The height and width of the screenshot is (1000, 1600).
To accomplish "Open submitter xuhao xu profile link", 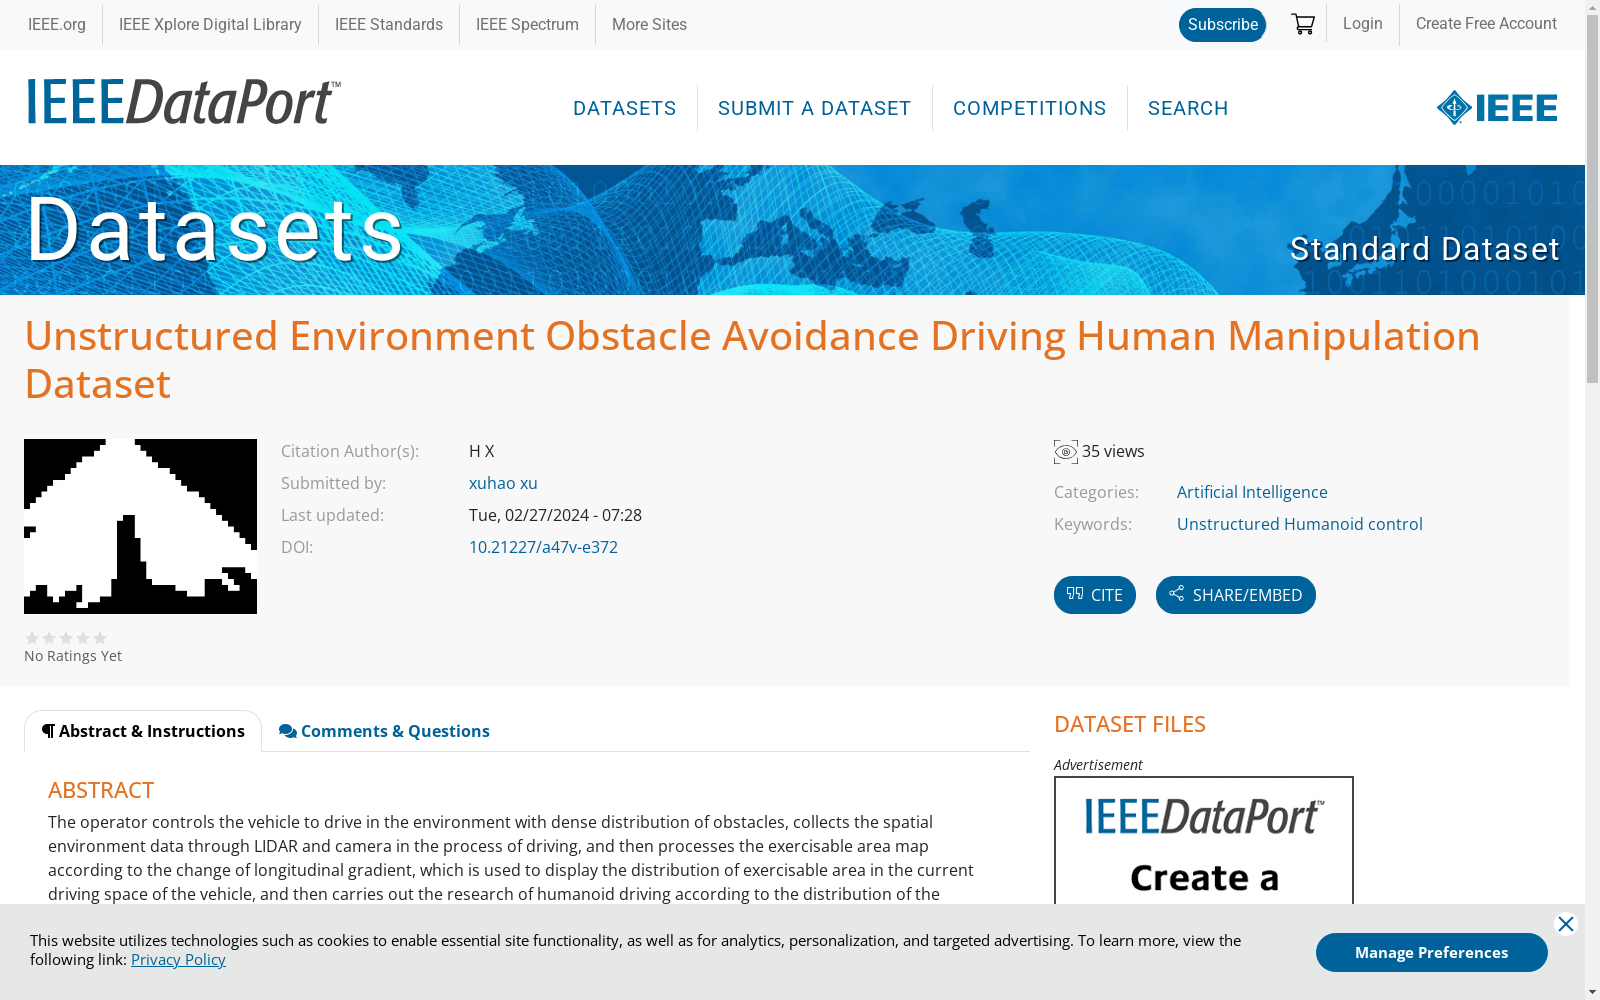I will pos(503,483).
